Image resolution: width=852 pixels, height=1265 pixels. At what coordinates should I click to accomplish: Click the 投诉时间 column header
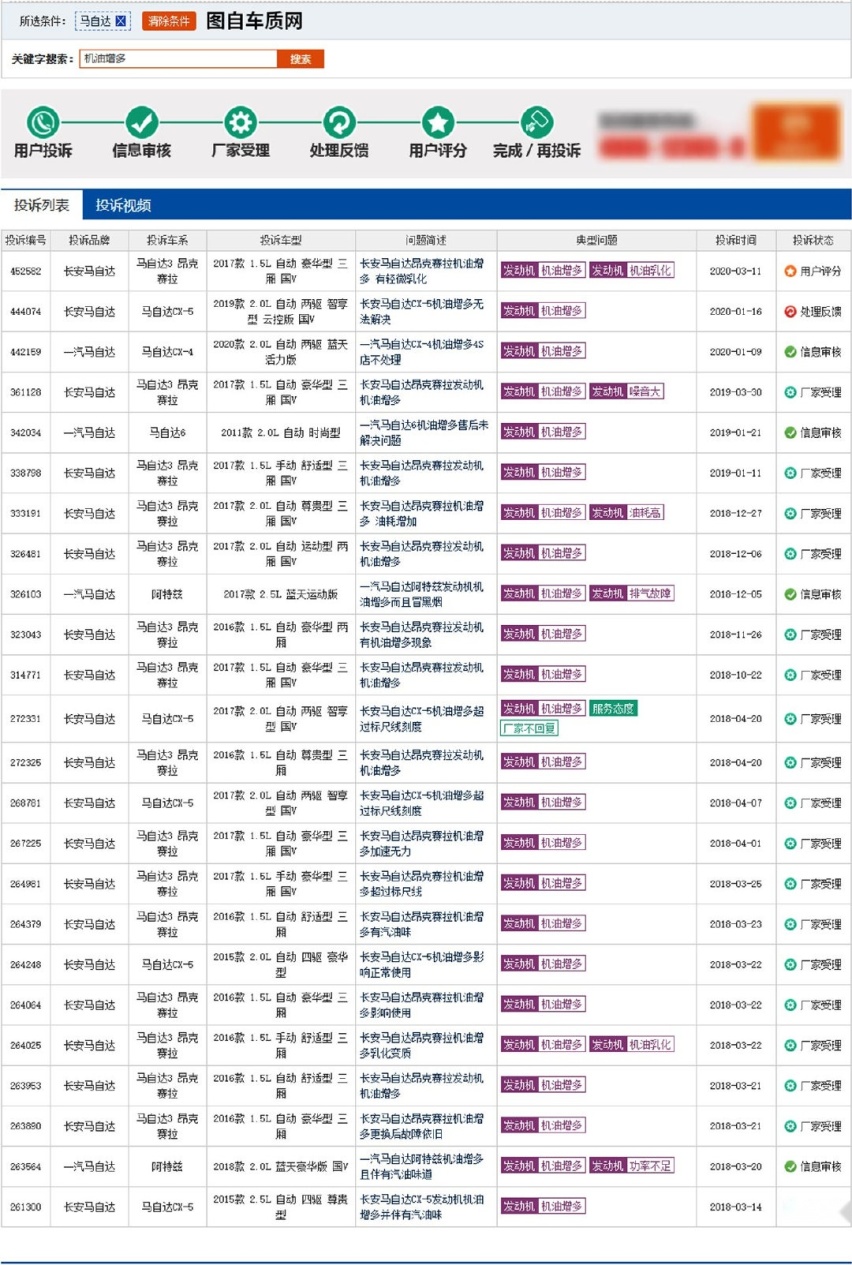[x=736, y=240]
